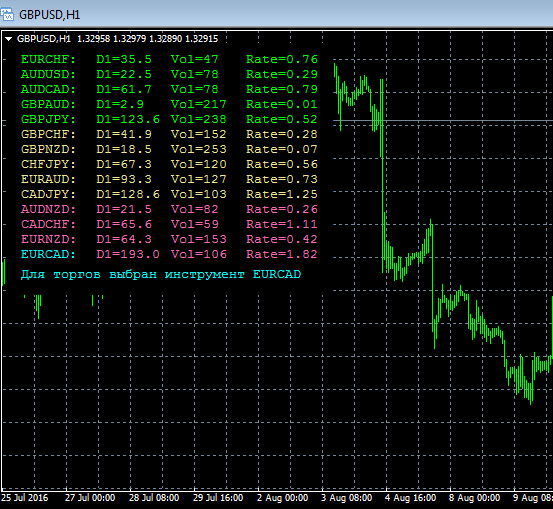Expand the chart dropdown triangle beside GBPUSD,H1
This screenshot has height=509, width=553.
click(x=9, y=39)
